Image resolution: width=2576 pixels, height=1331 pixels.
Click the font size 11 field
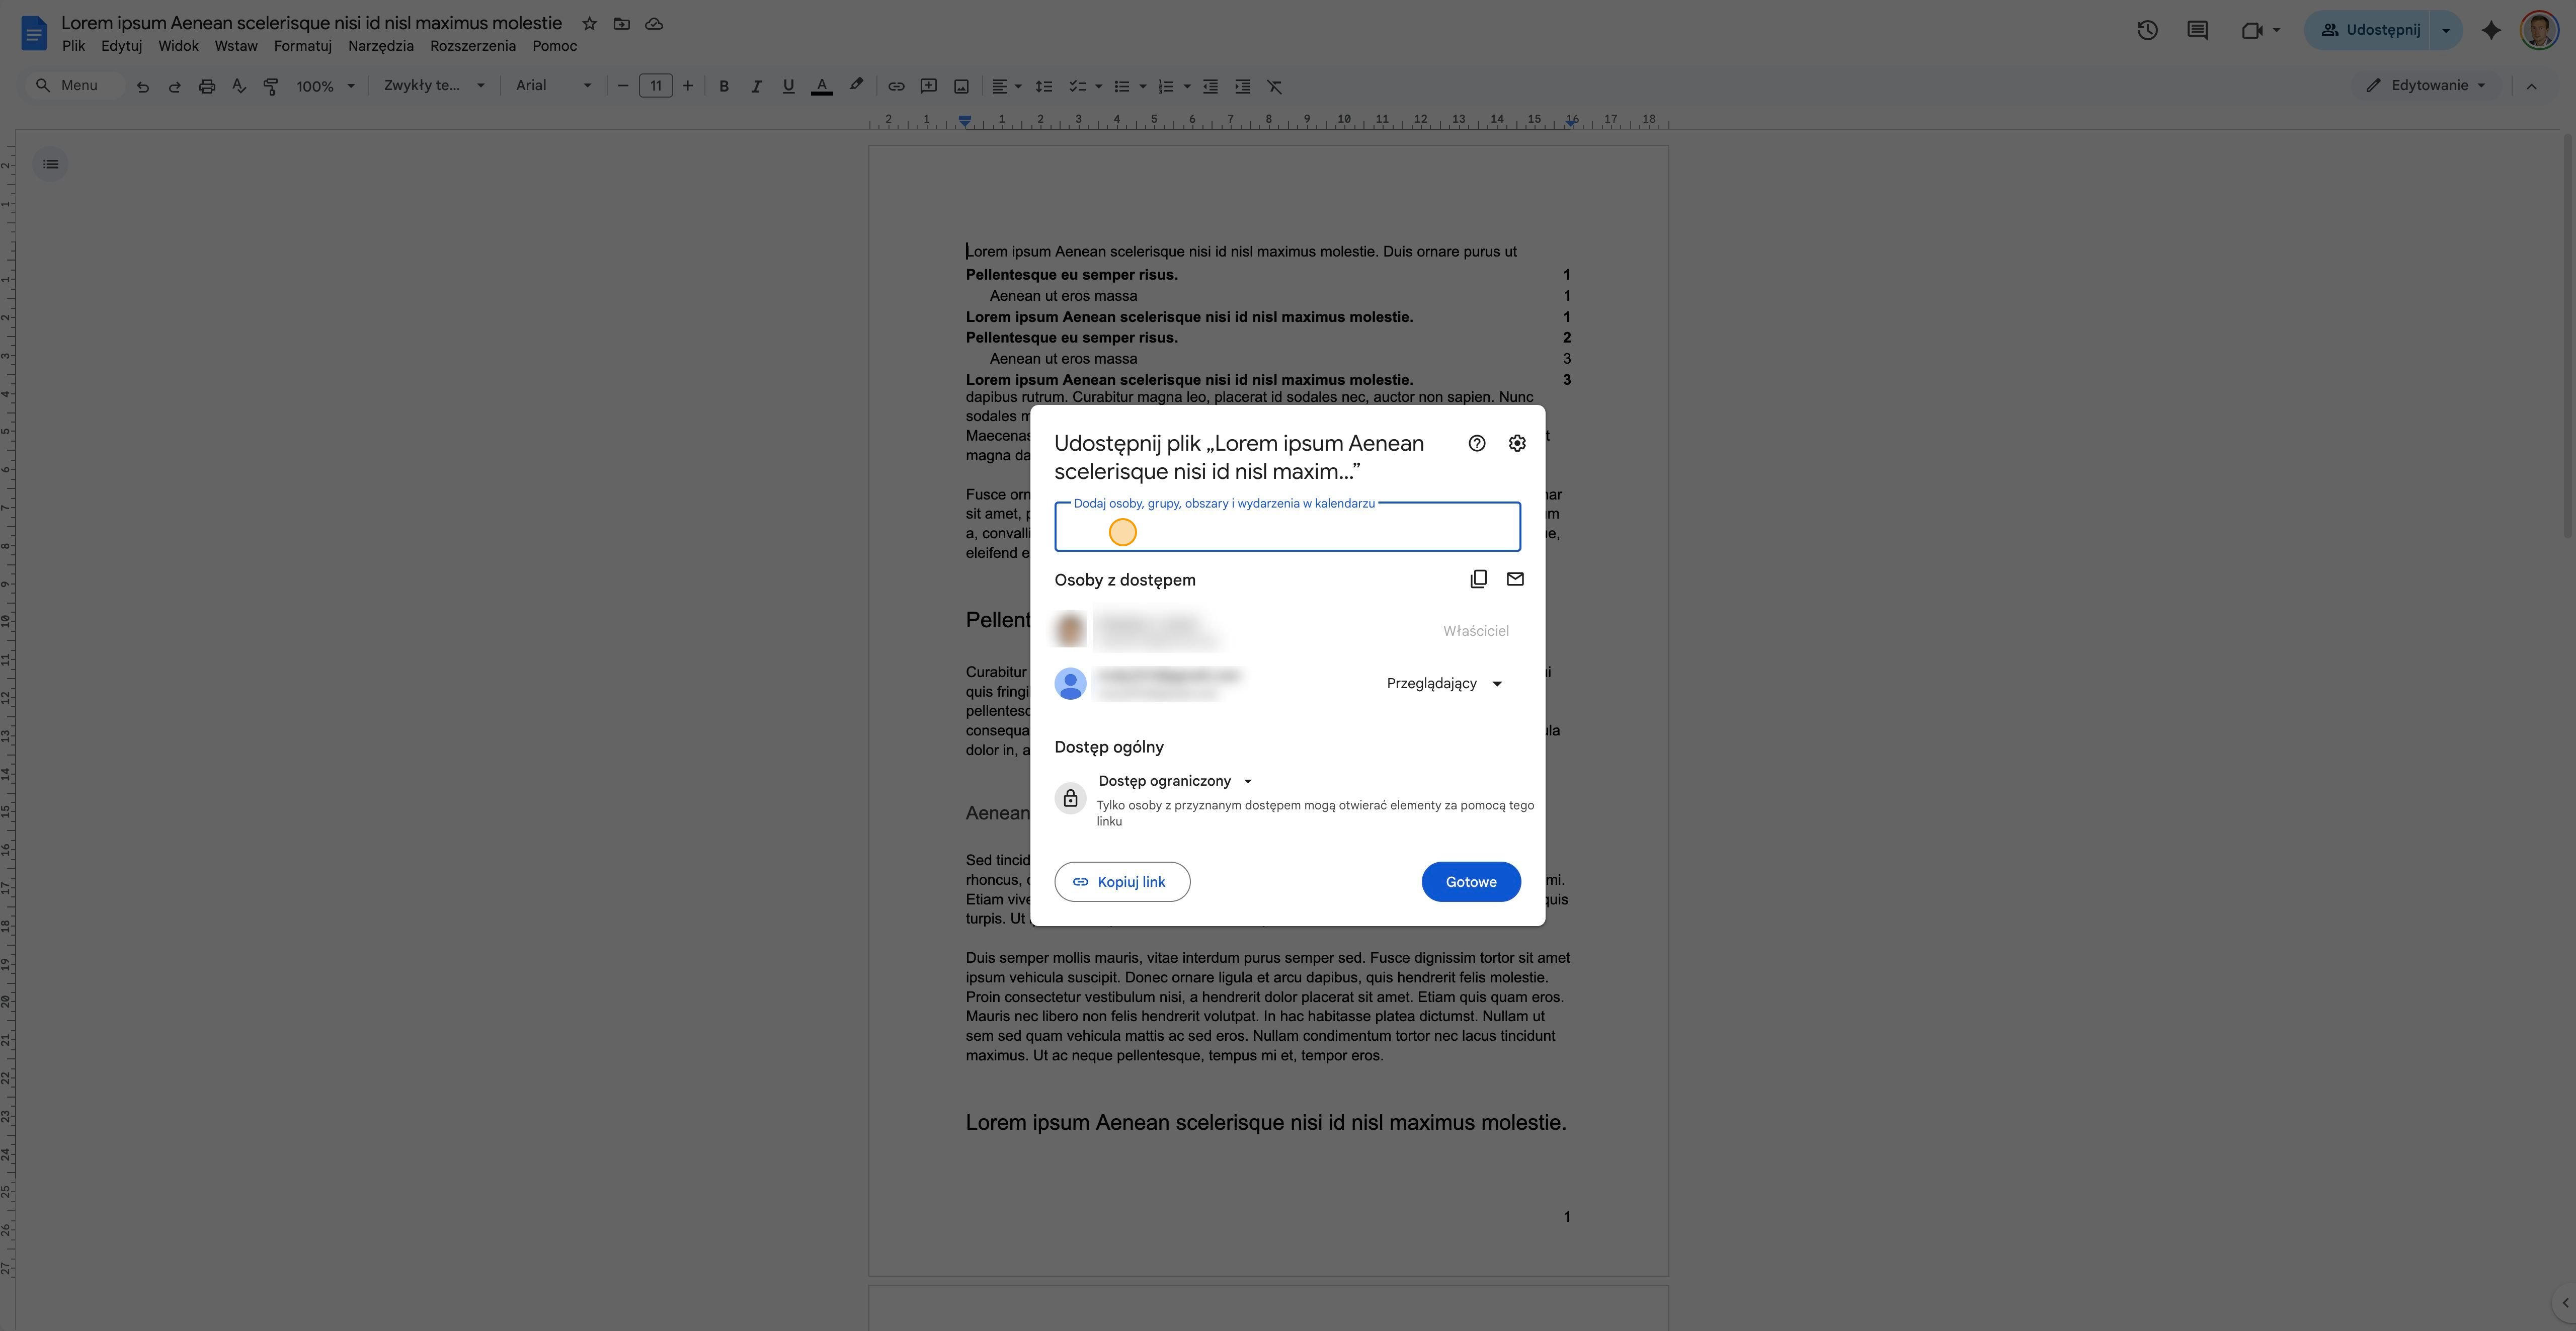point(655,86)
